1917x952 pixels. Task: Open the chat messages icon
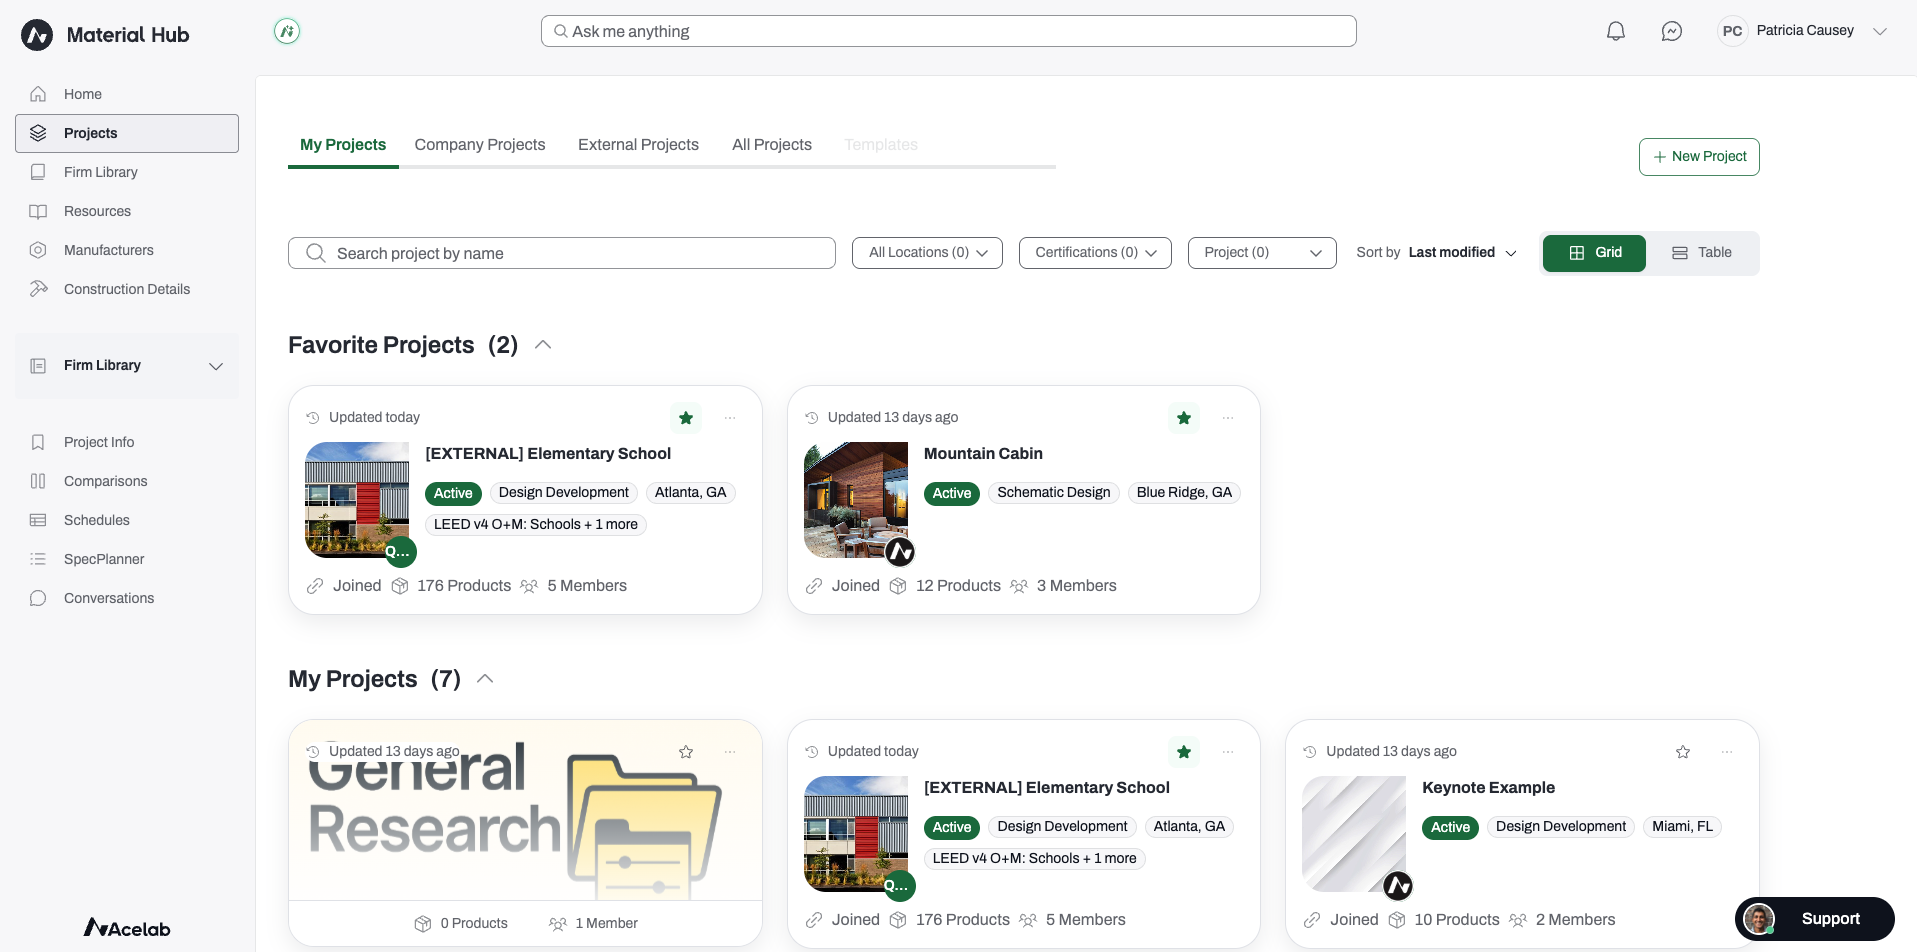(1671, 31)
